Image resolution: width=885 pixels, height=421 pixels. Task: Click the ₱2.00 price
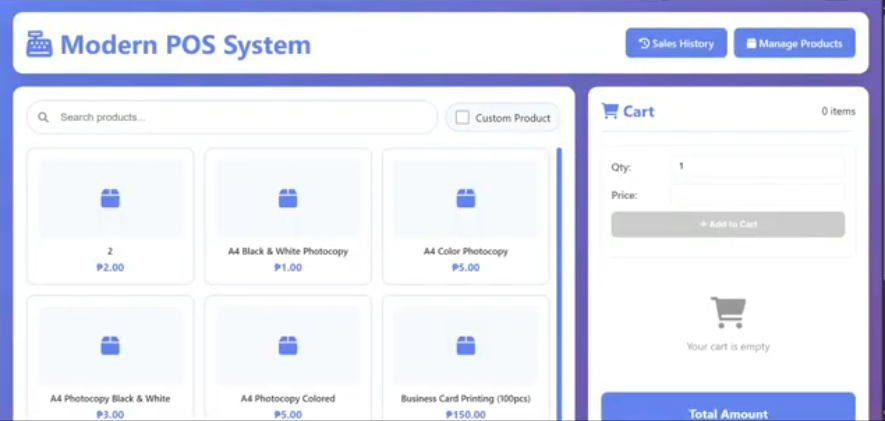tap(110, 267)
